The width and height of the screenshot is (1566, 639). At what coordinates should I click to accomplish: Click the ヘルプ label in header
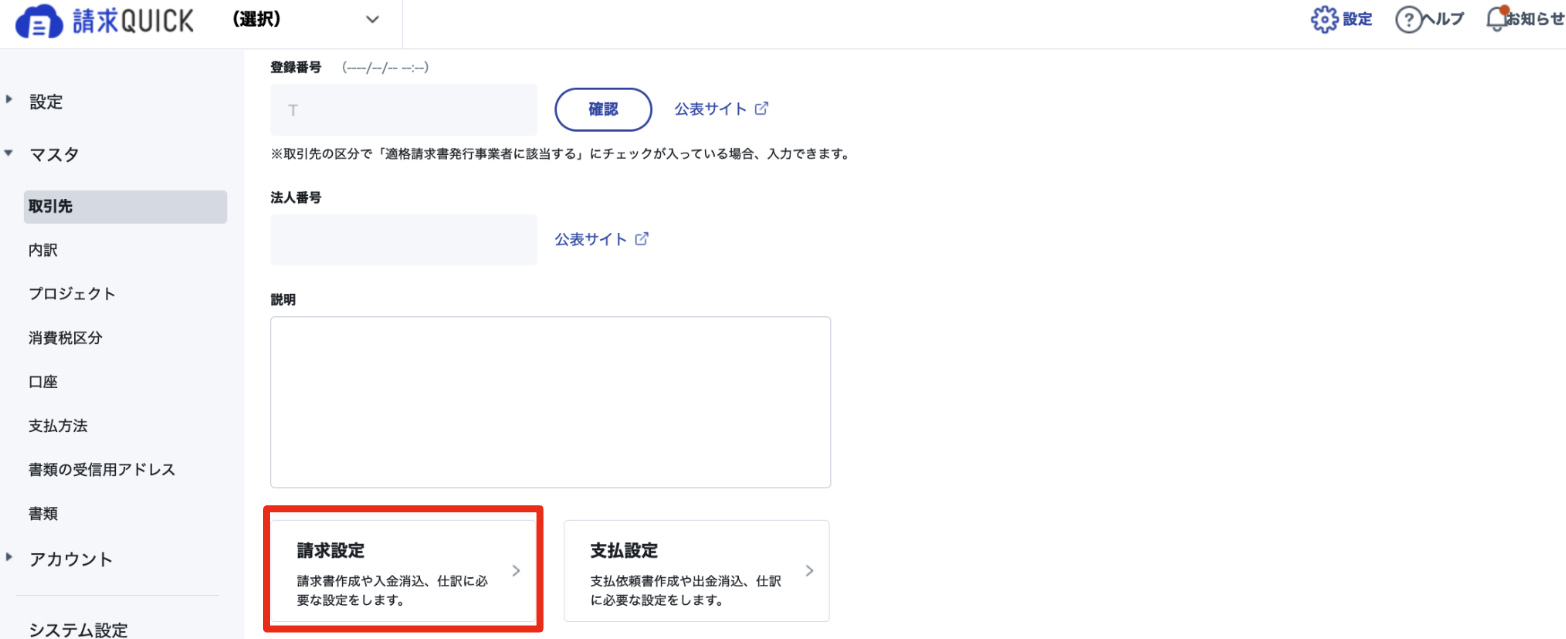1444,20
